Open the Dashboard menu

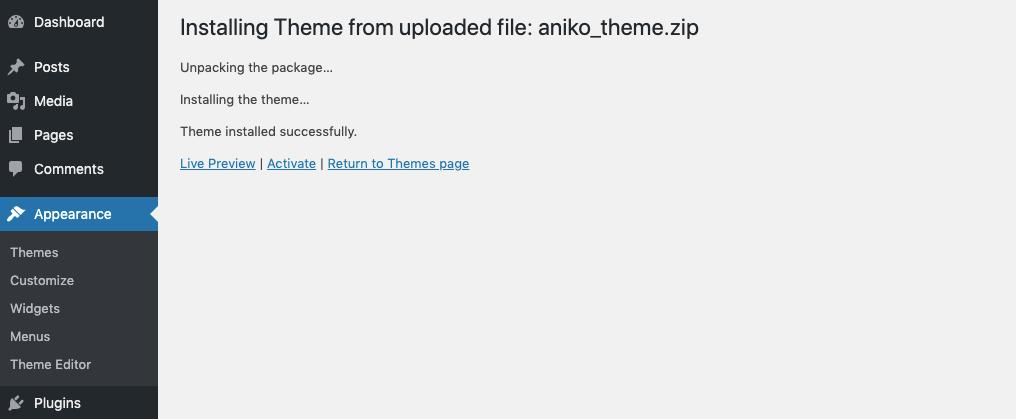pyautogui.click(x=68, y=22)
